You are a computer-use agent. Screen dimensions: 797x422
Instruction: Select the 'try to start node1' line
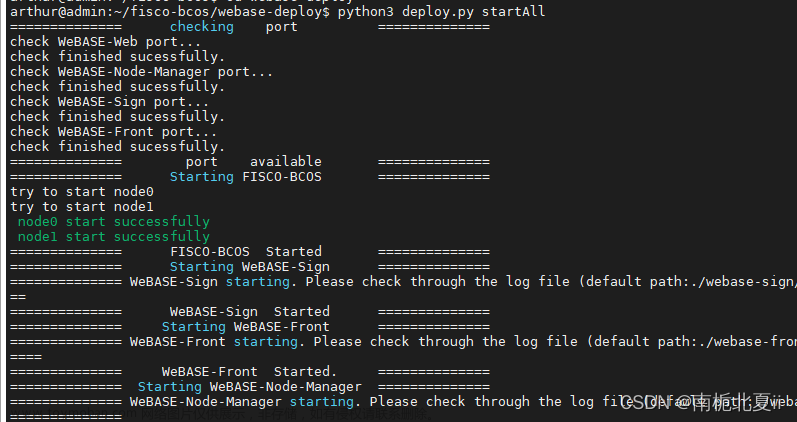(82, 206)
